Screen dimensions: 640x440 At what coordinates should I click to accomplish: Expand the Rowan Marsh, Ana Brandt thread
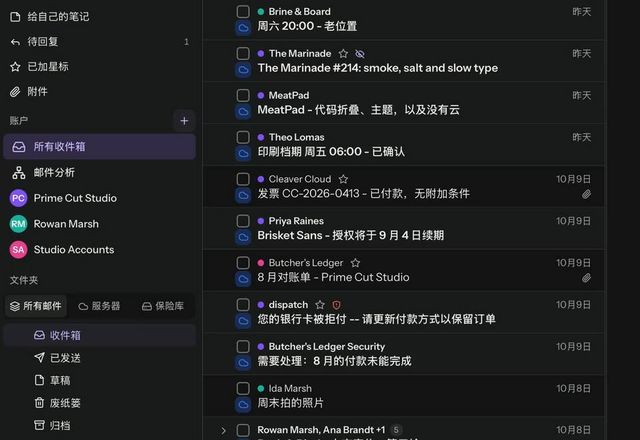[223, 431]
